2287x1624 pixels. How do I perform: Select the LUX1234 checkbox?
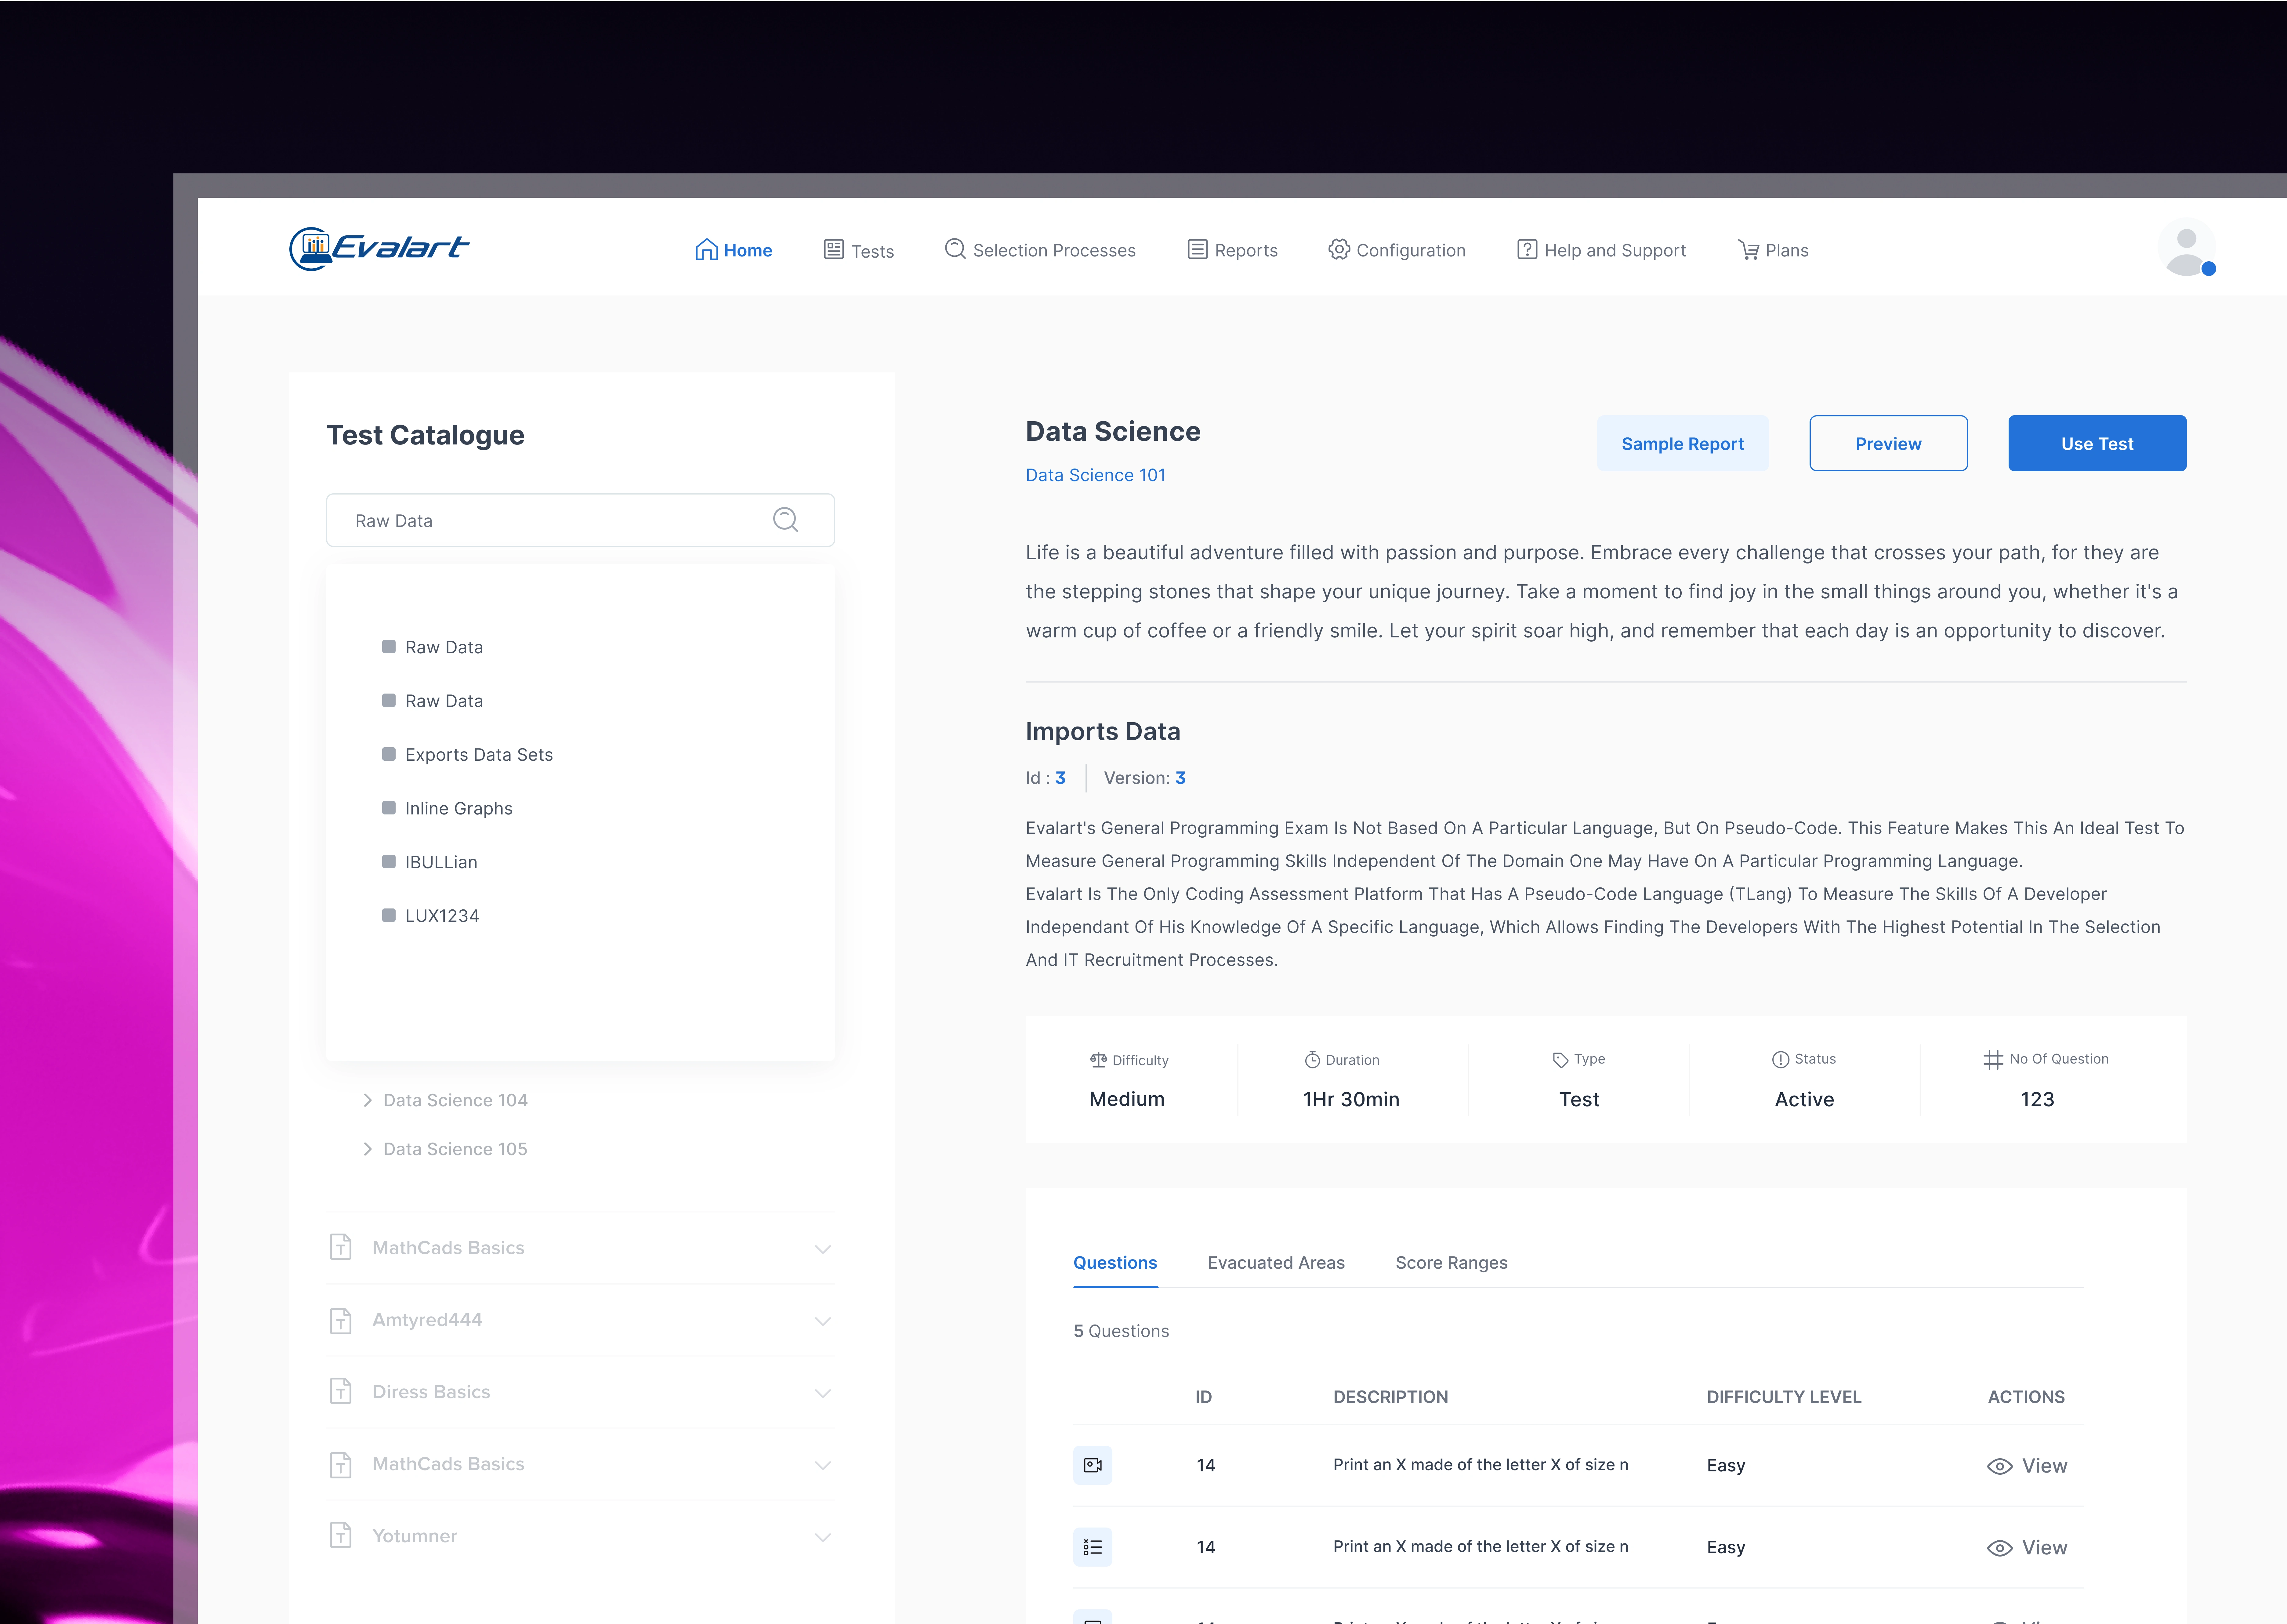(389, 915)
